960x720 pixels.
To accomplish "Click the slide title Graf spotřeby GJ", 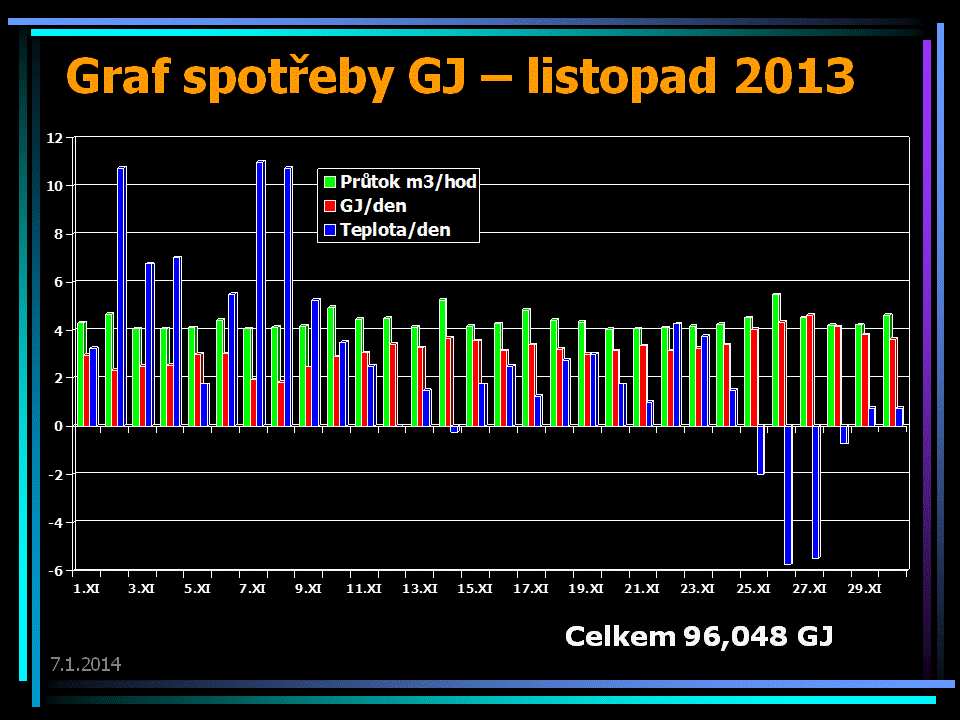I will 459,77.
